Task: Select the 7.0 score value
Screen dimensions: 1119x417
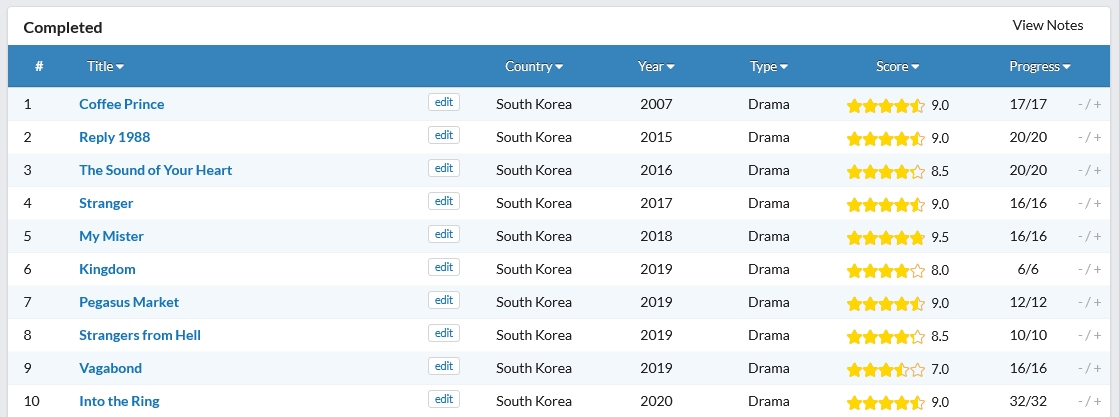Action: (x=940, y=370)
